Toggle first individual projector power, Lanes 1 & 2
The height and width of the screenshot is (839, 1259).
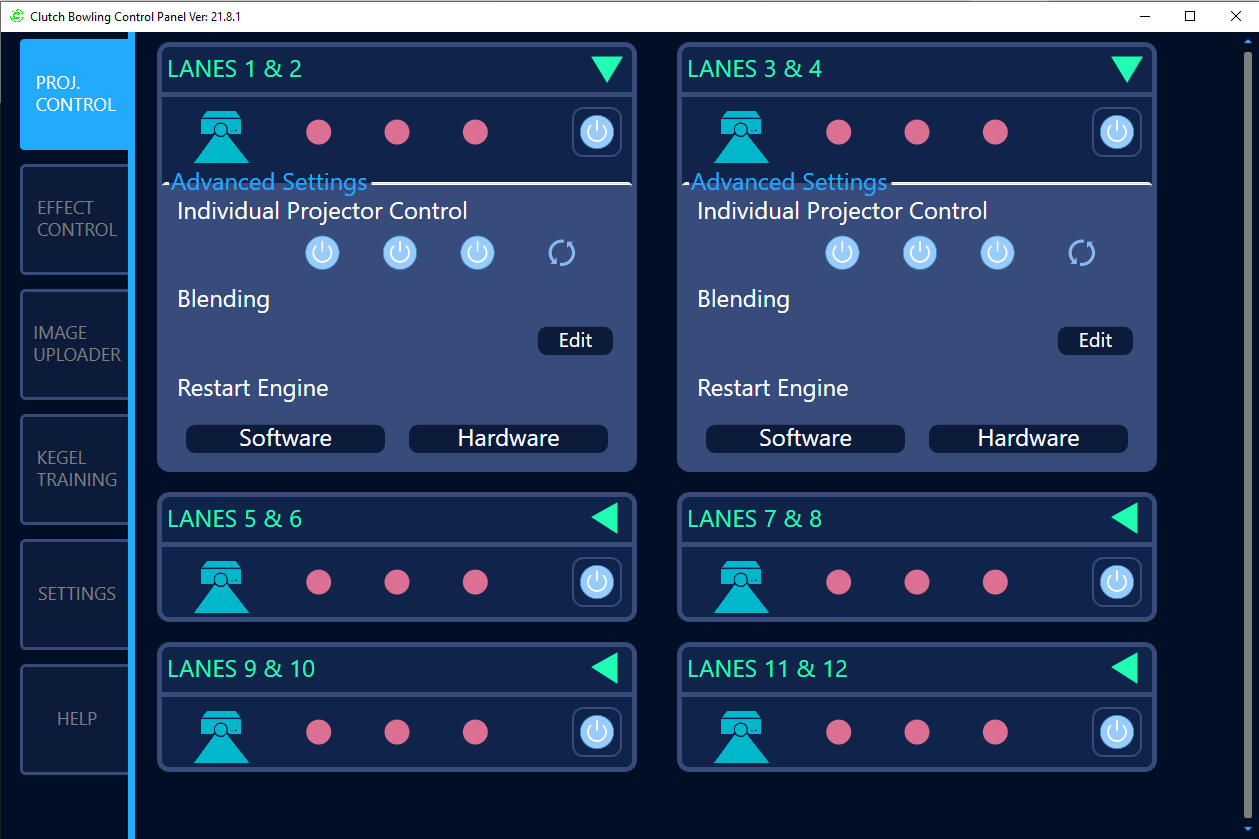pyautogui.click(x=322, y=253)
